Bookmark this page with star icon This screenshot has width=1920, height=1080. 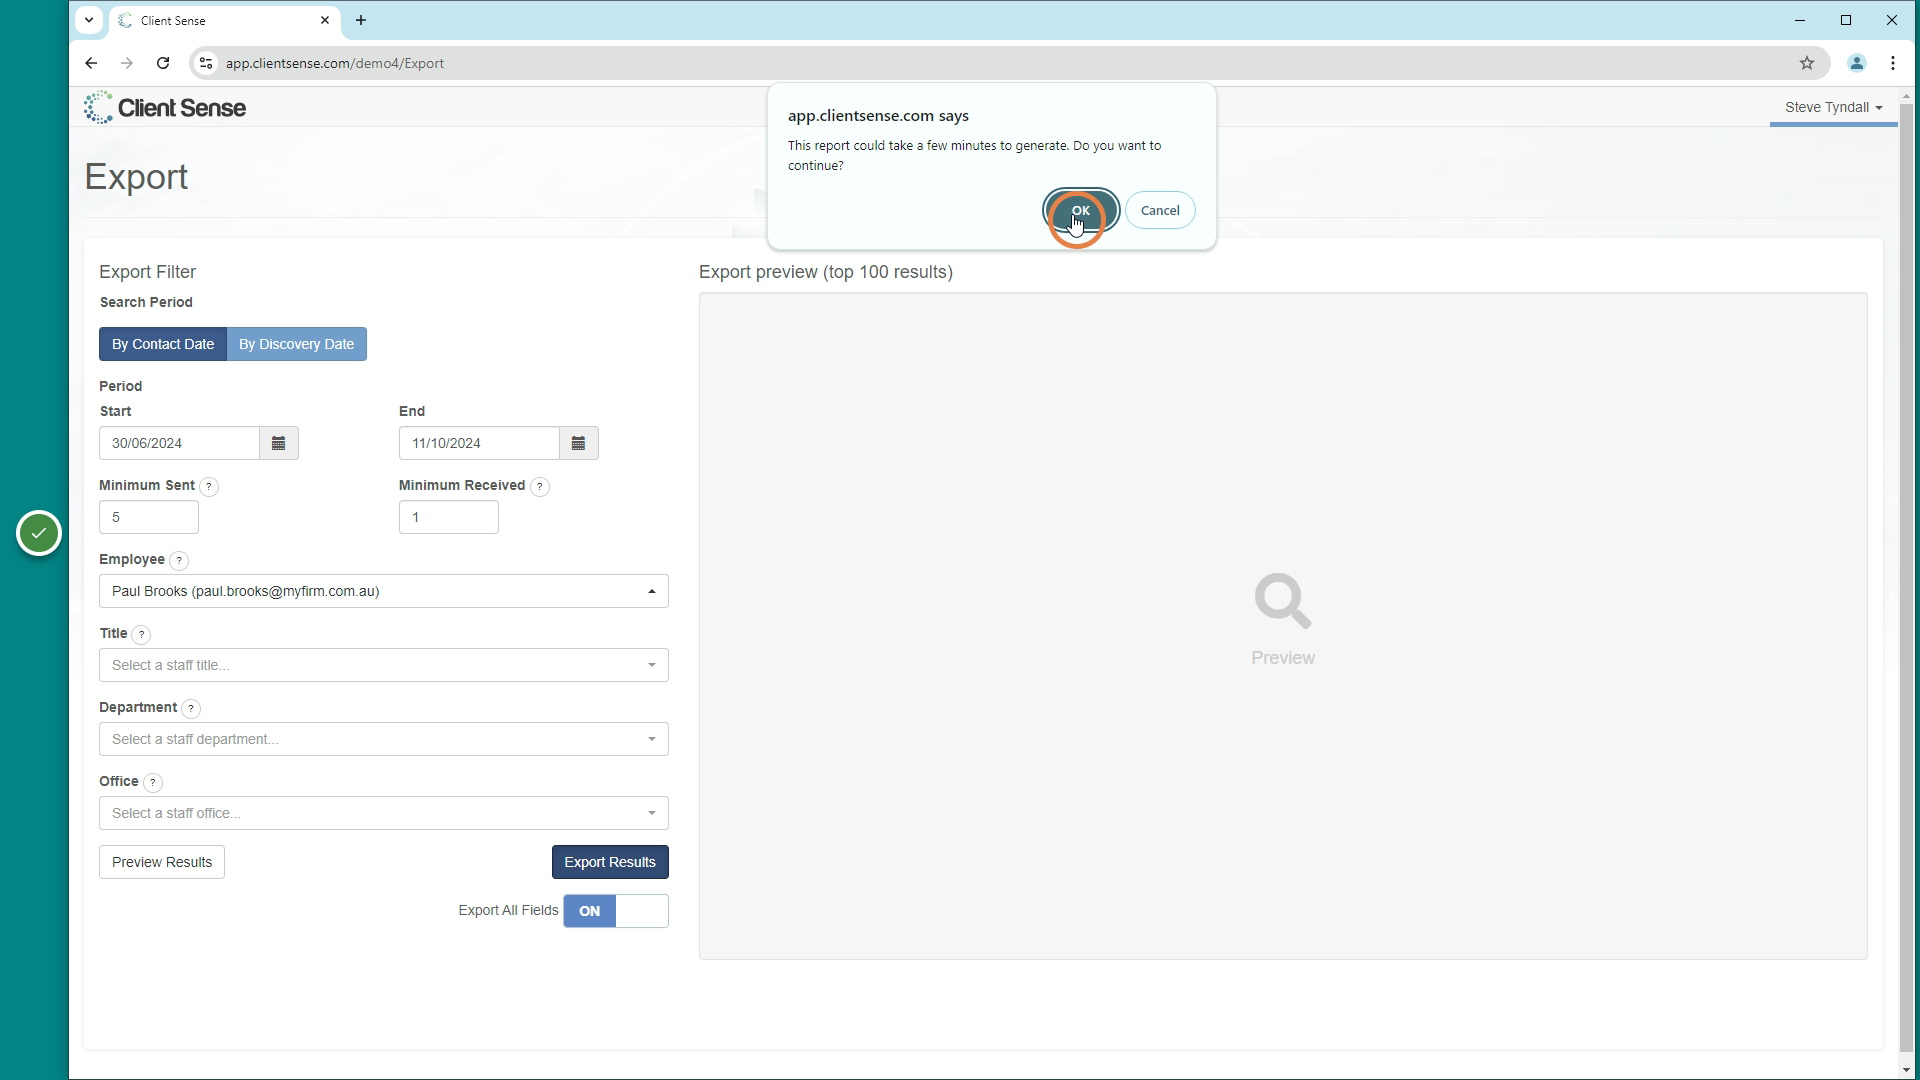click(x=1807, y=63)
